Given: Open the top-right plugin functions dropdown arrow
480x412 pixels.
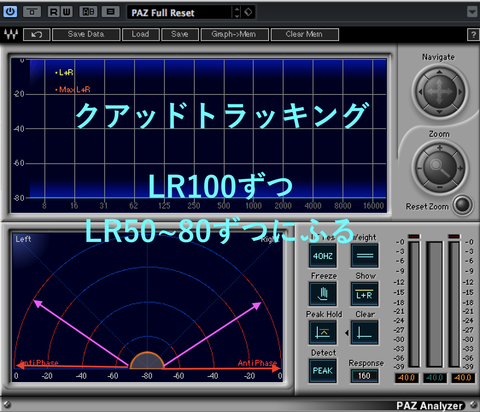Looking at the screenshot, I should click(472, 12).
